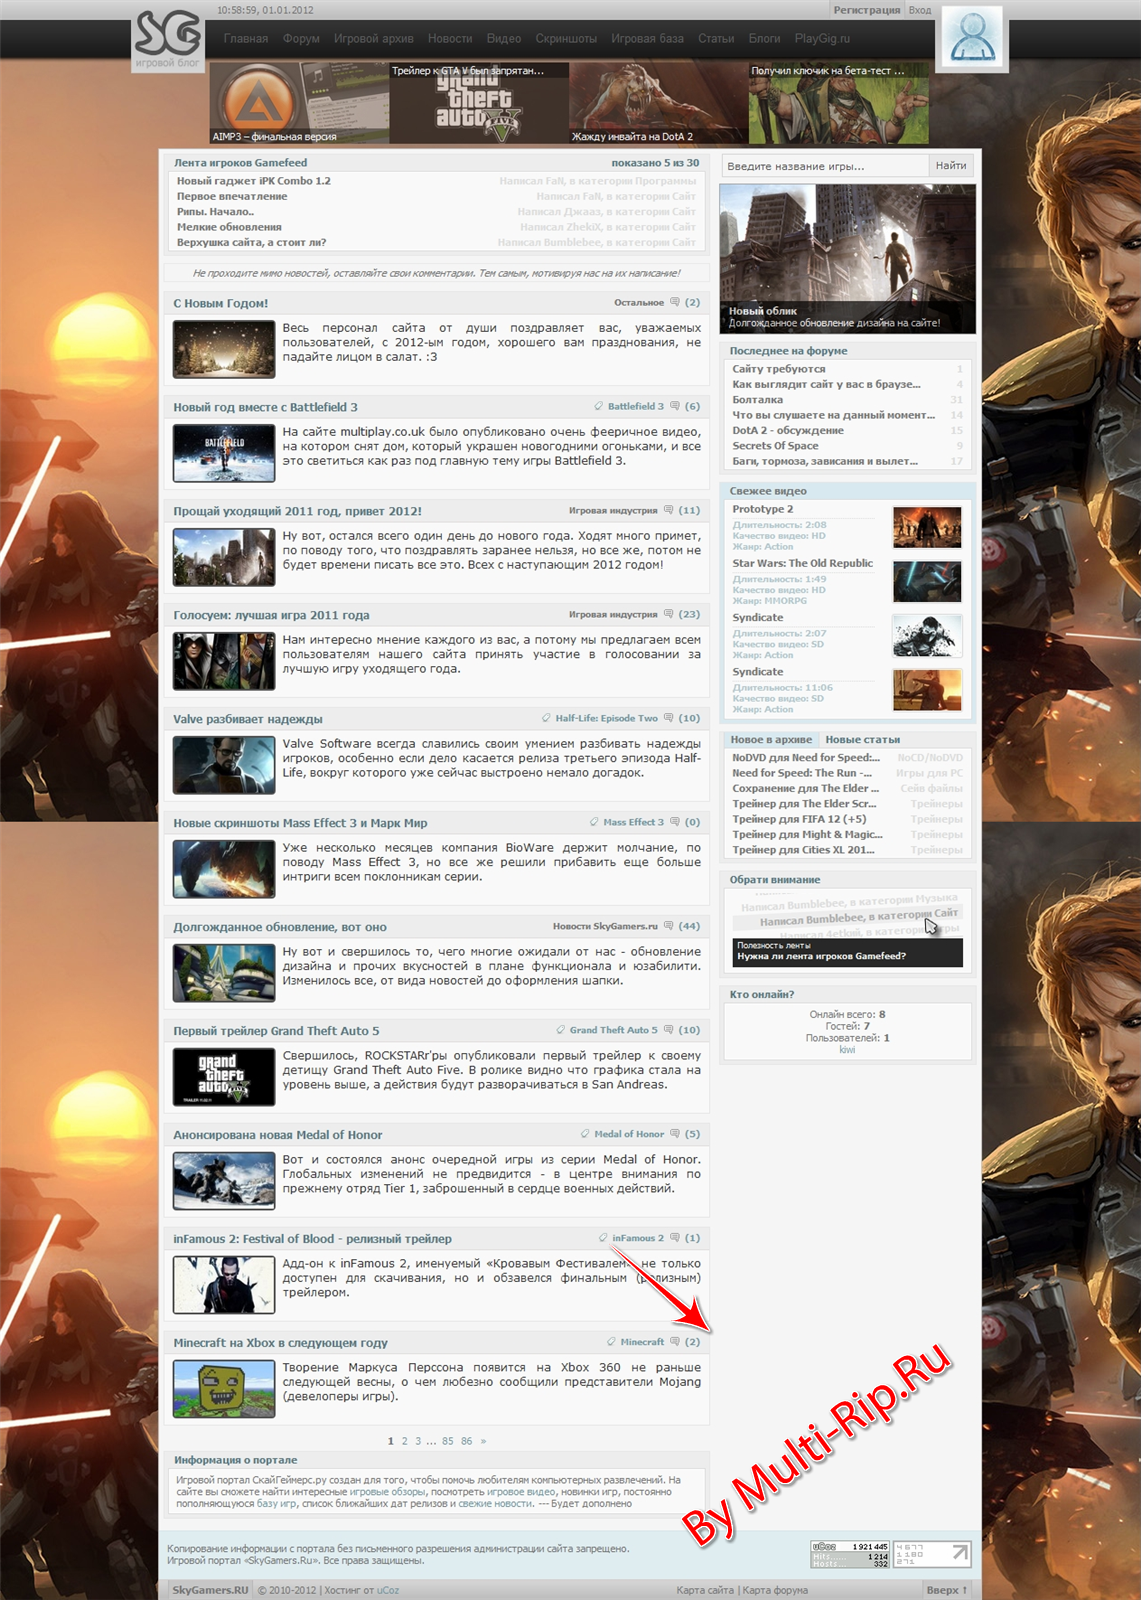Click tag icon beside Grand Theft Auto 5 category
Viewport: 1141px width, 1600px height.
(x=561, y=1030)
